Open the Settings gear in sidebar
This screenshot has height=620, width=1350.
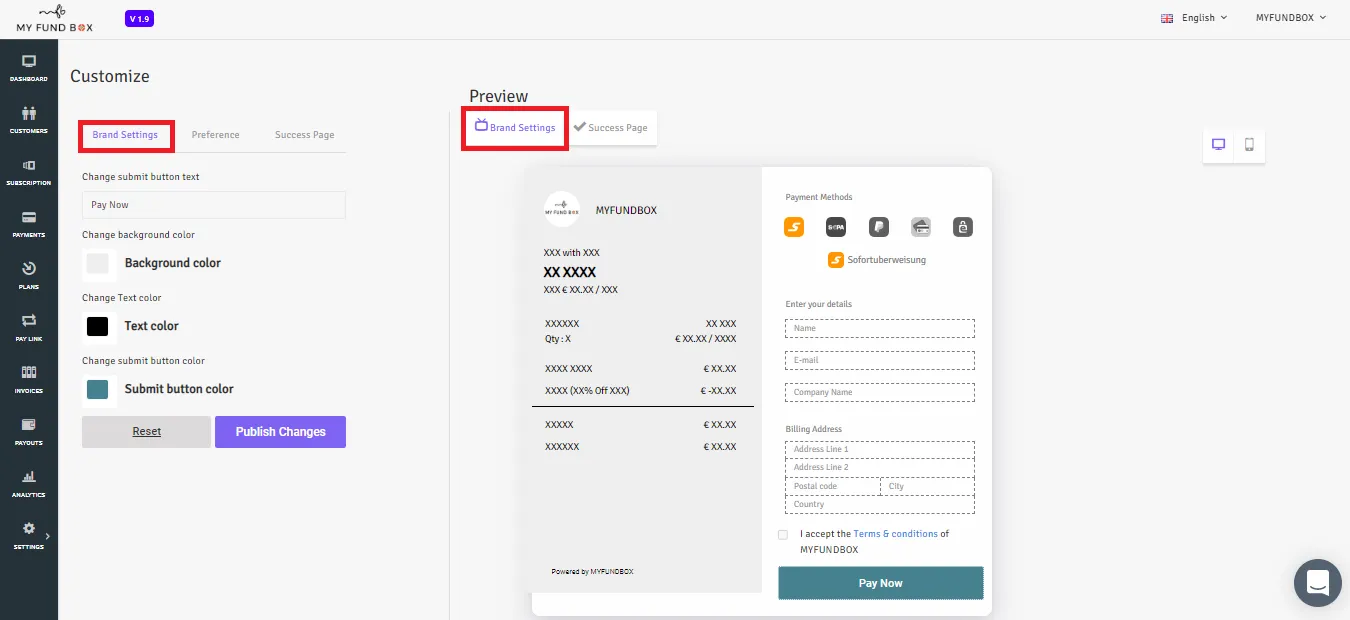(x=29, y=528)
